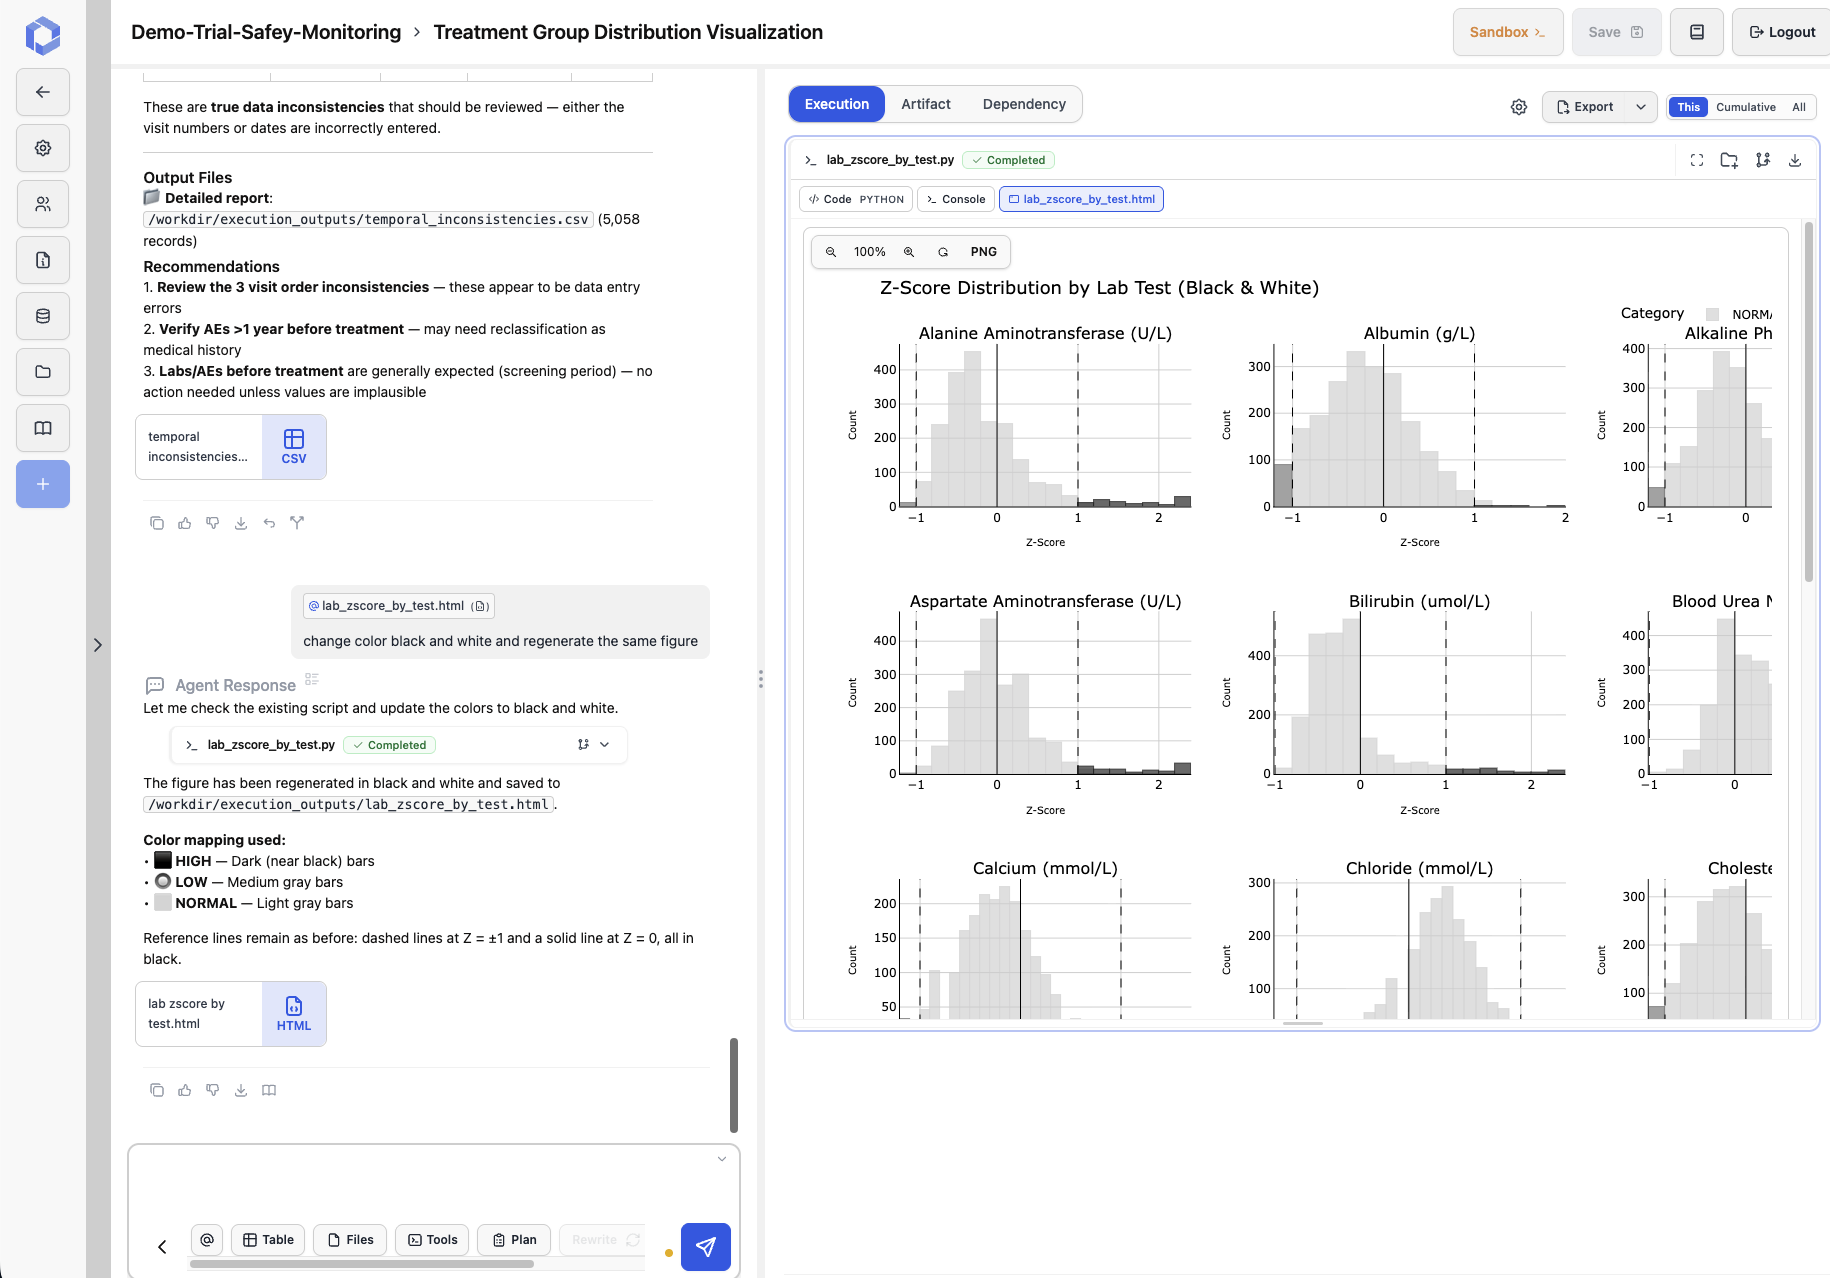Thumbs up the first agent response

185,523
